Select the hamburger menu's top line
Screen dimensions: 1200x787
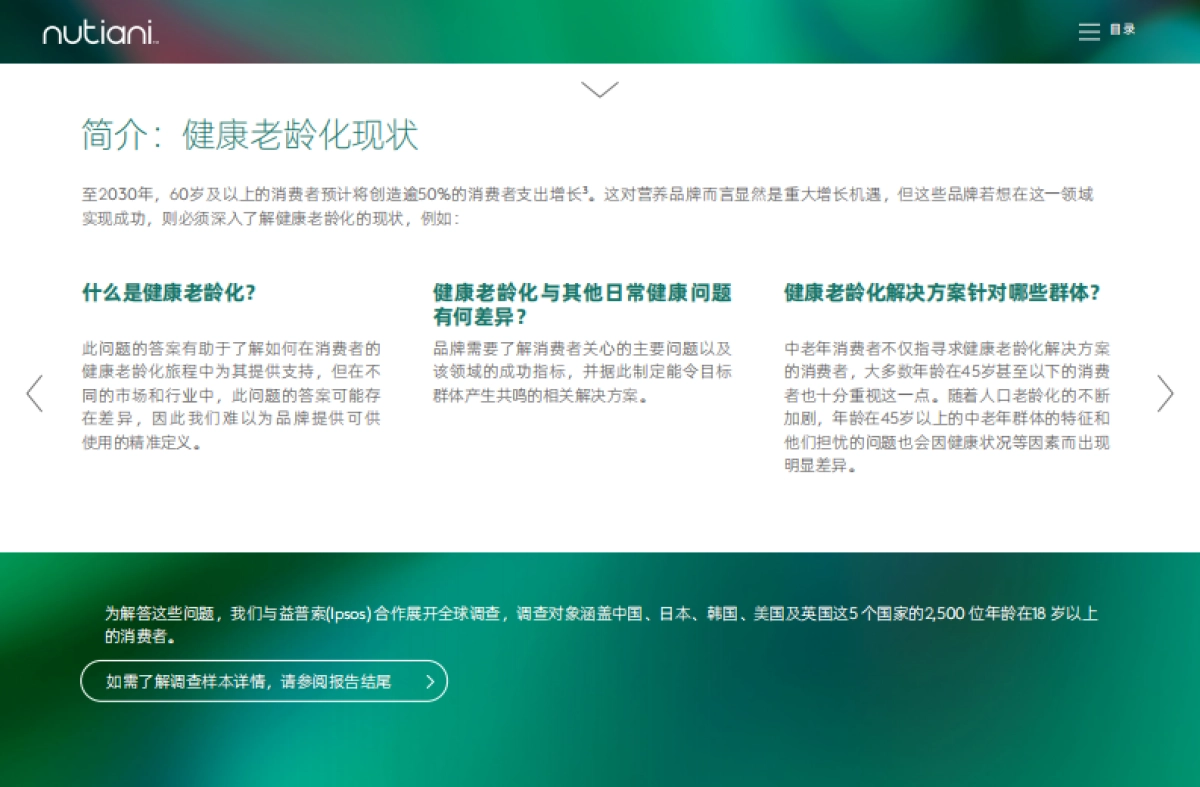(x=1089, y=25)
